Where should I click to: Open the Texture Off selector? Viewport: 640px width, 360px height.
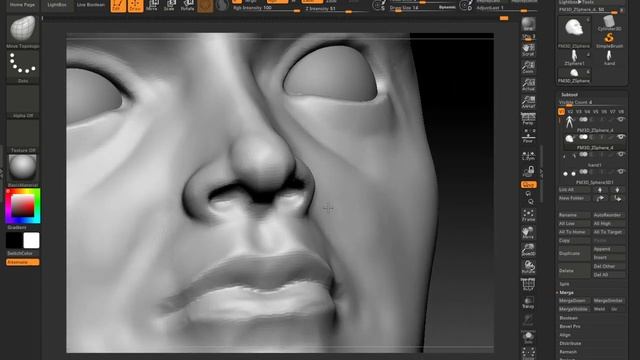[x=23, y=136]
